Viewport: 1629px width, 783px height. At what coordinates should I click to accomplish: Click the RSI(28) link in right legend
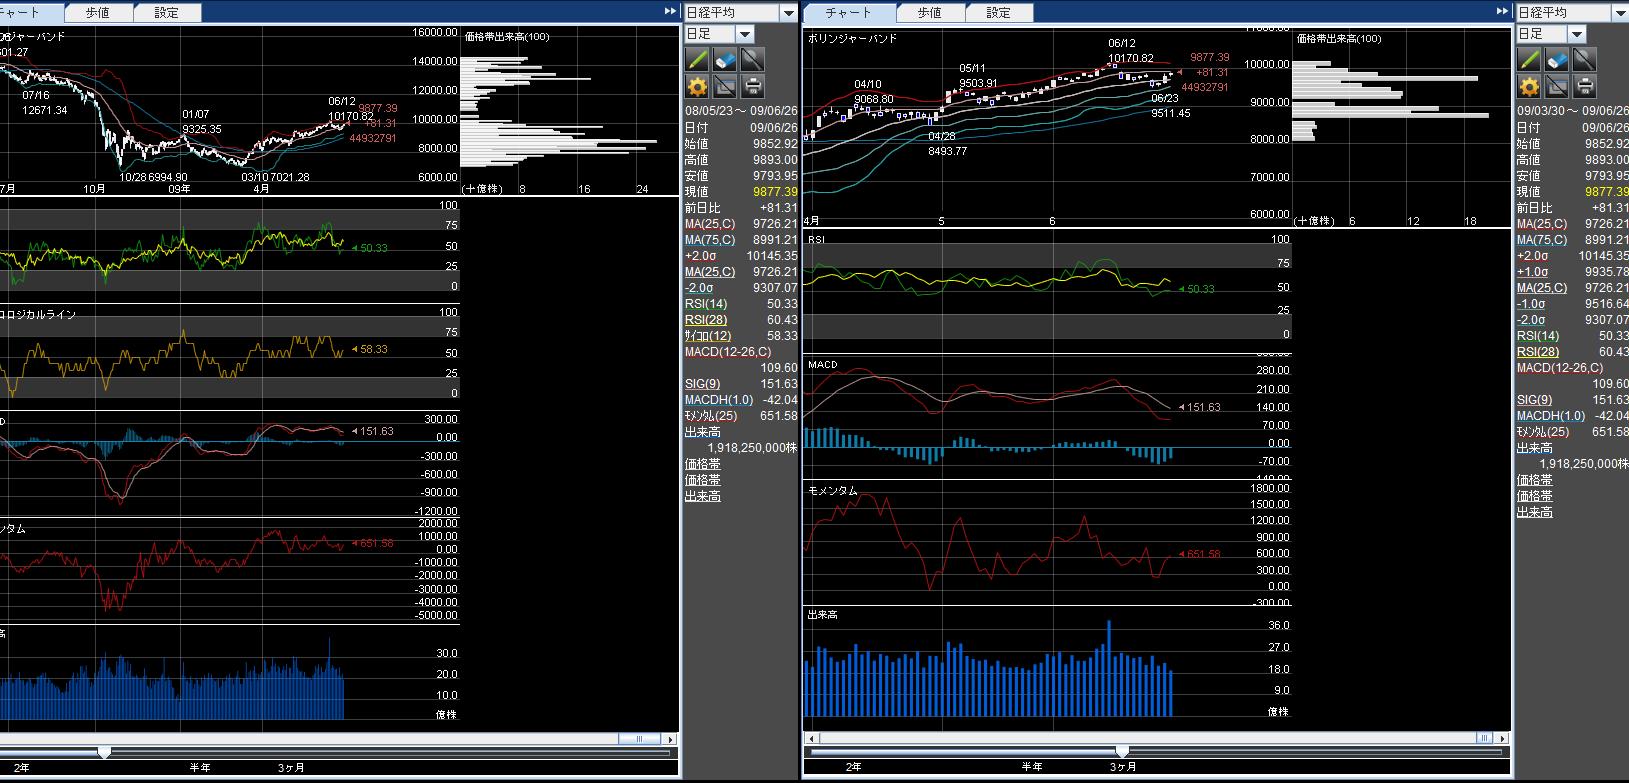click(1537, 352)
